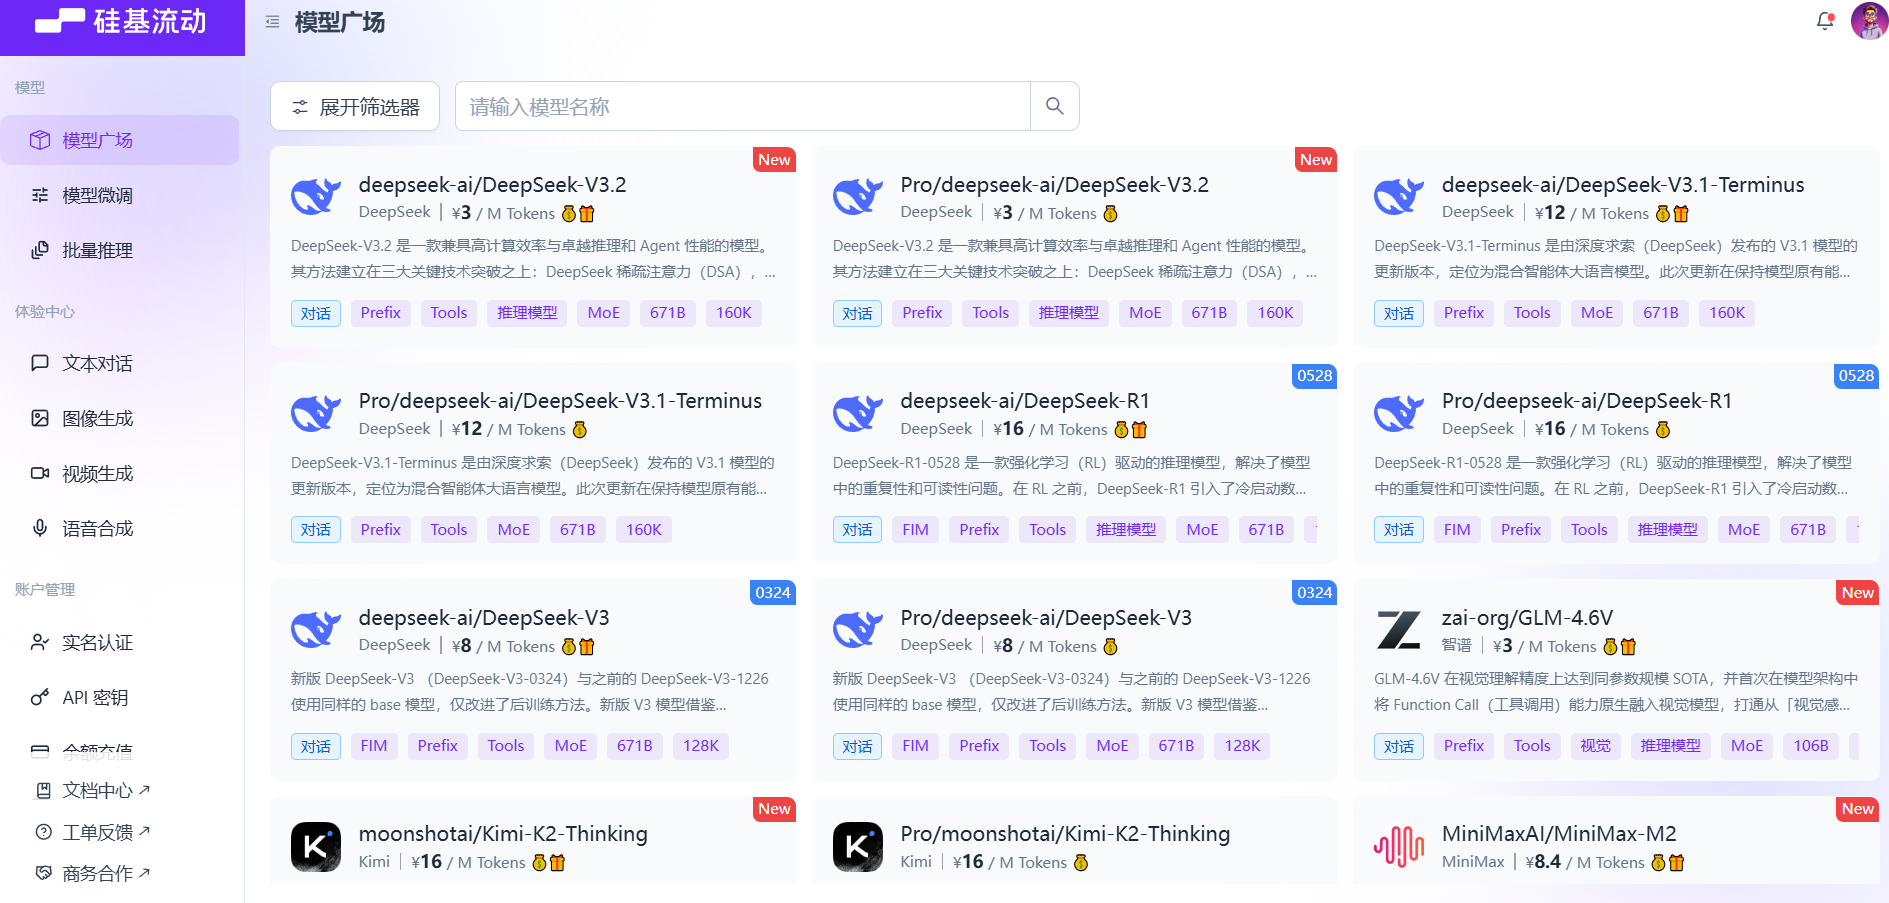The height and width of the screenshot is (903, 1889).
Task: Click the model name search input
Action: pyautogui.click(x=742, y=107)
